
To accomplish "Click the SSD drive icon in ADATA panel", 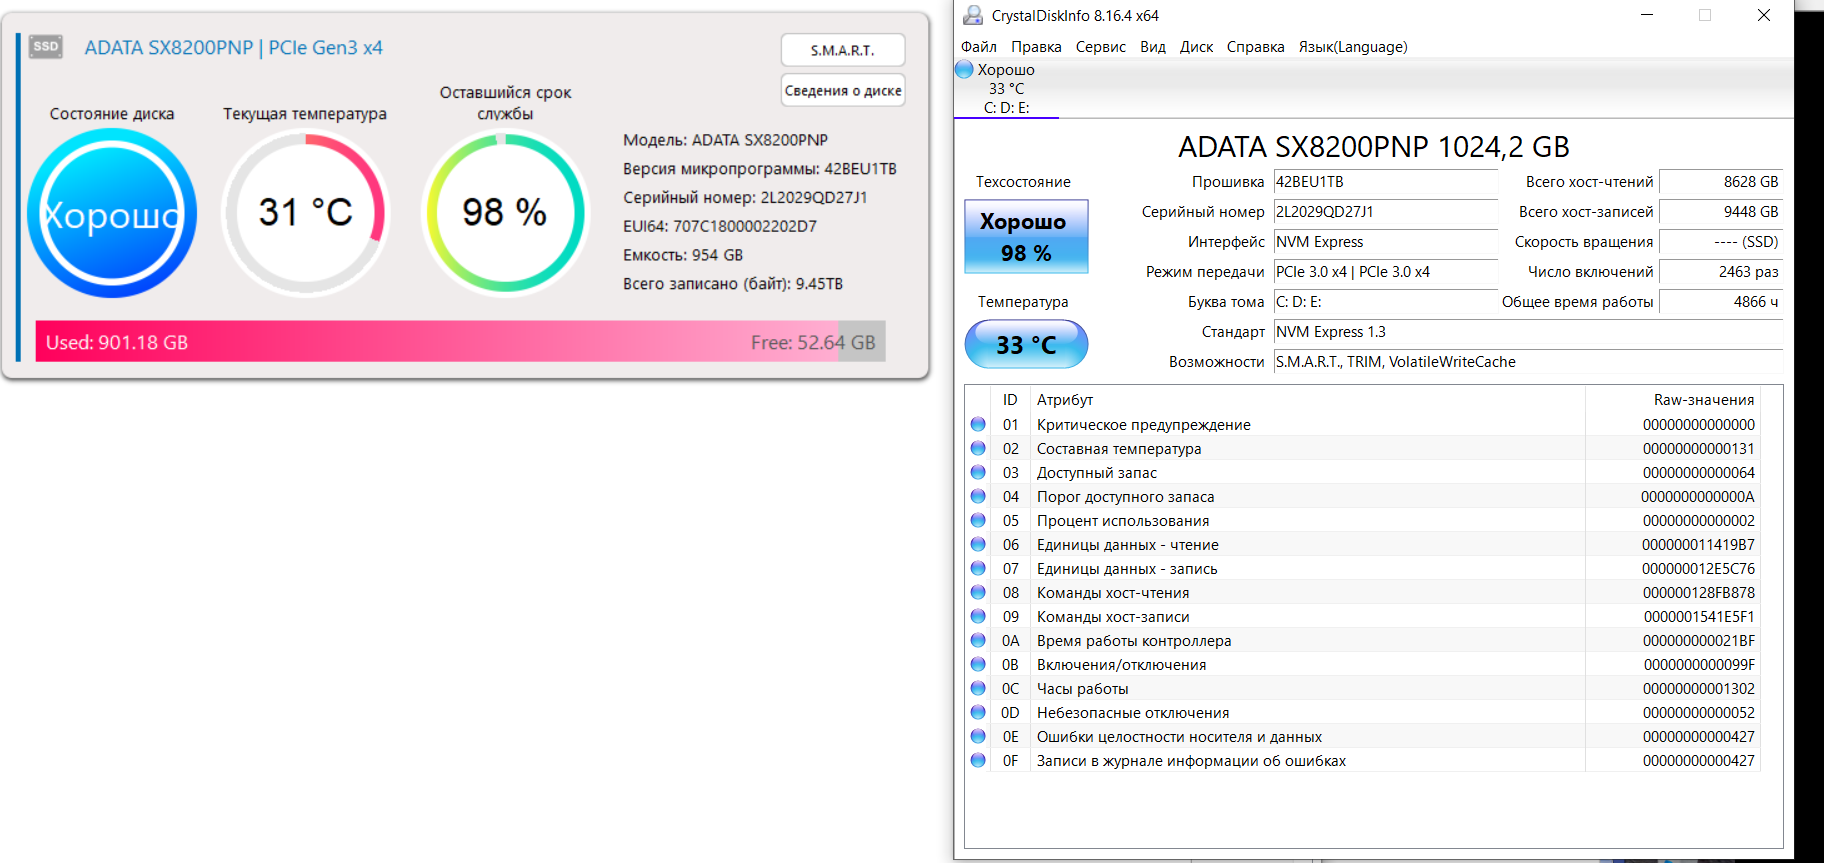I will click(46, 47).
